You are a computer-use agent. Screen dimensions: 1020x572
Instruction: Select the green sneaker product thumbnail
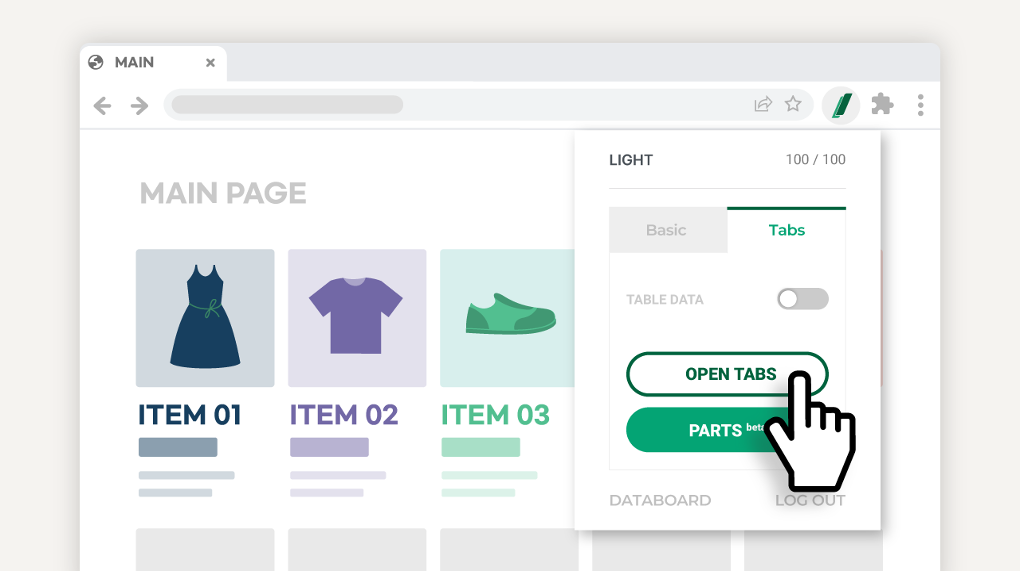508,318
